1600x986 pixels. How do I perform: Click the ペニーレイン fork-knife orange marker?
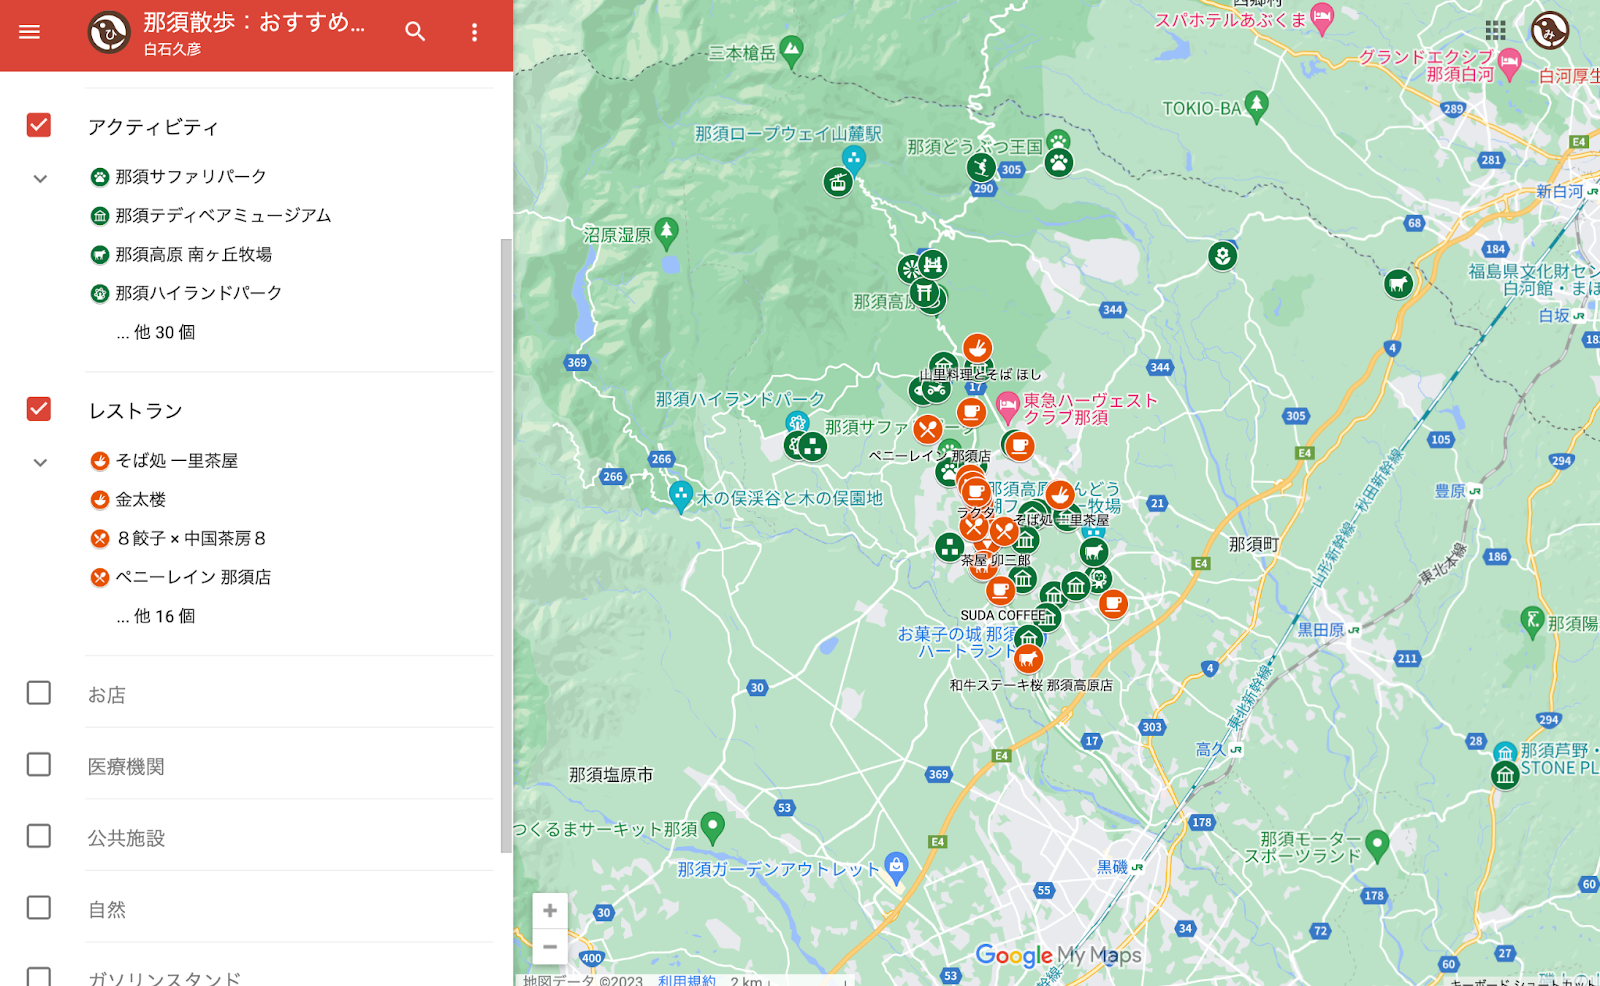[927, 430]
